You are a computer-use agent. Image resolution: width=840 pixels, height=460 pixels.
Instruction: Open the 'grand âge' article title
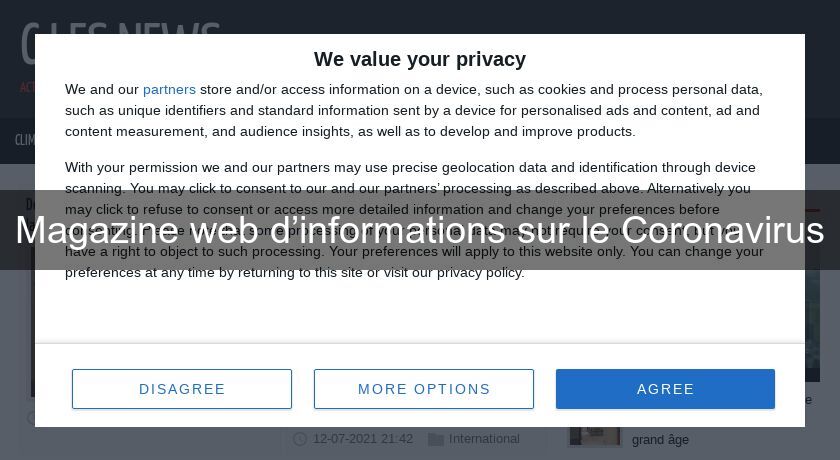[660, 439]
